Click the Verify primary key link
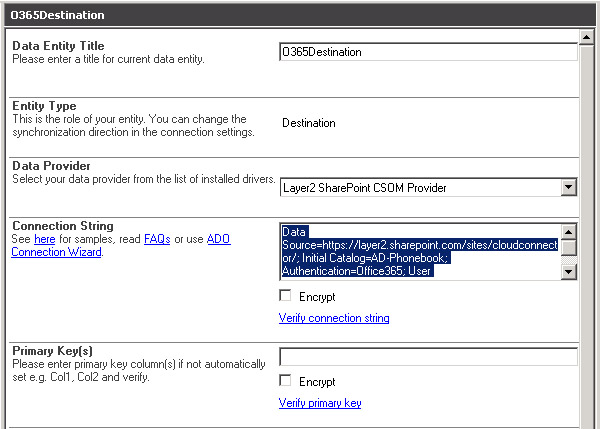The width and height of the screenshot is (600, 429). [320, 403]
